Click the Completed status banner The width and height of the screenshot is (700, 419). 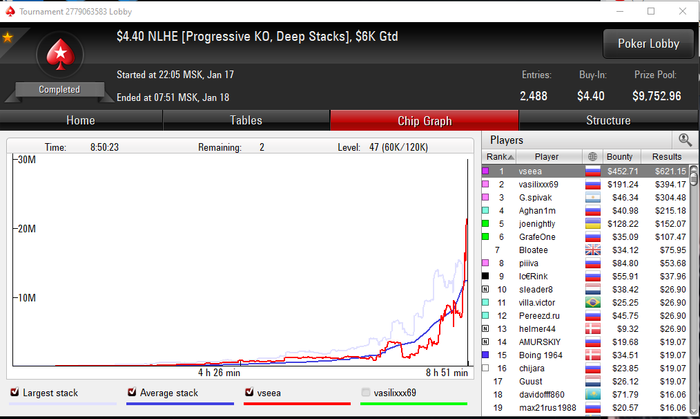coord(59,90)
